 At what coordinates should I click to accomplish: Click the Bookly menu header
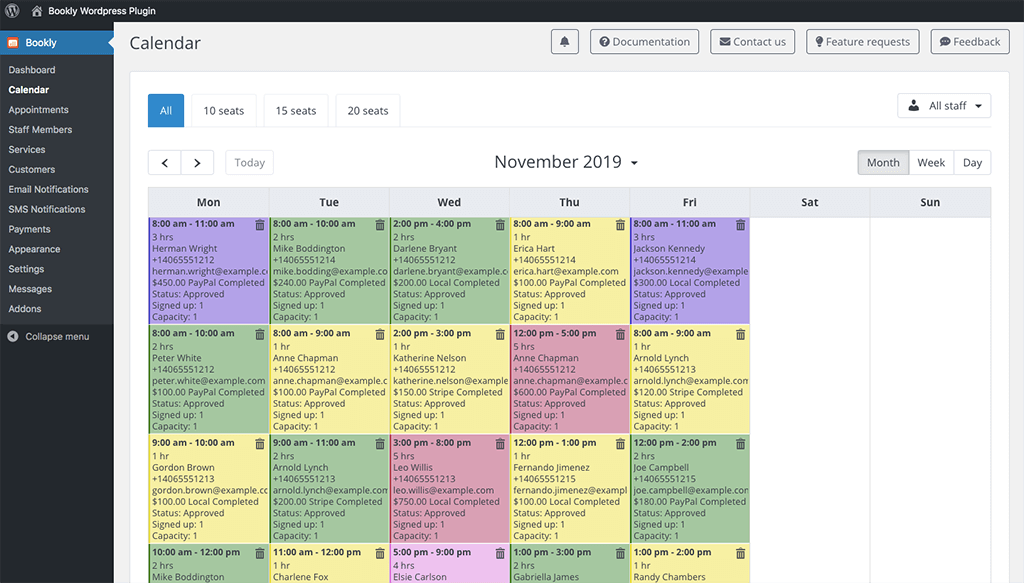(x=57, y=42)
